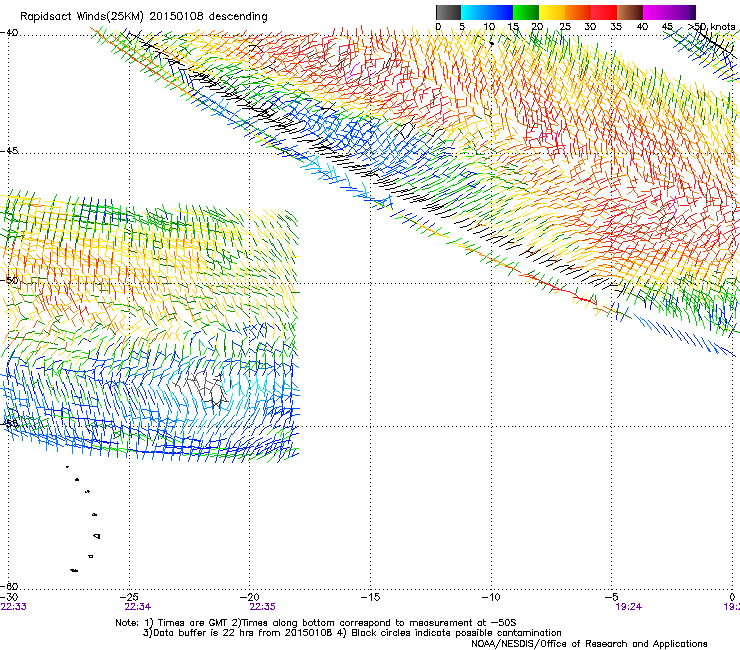
Task: Click the latitude axis label '-55'
Action: tap(9, 423)
